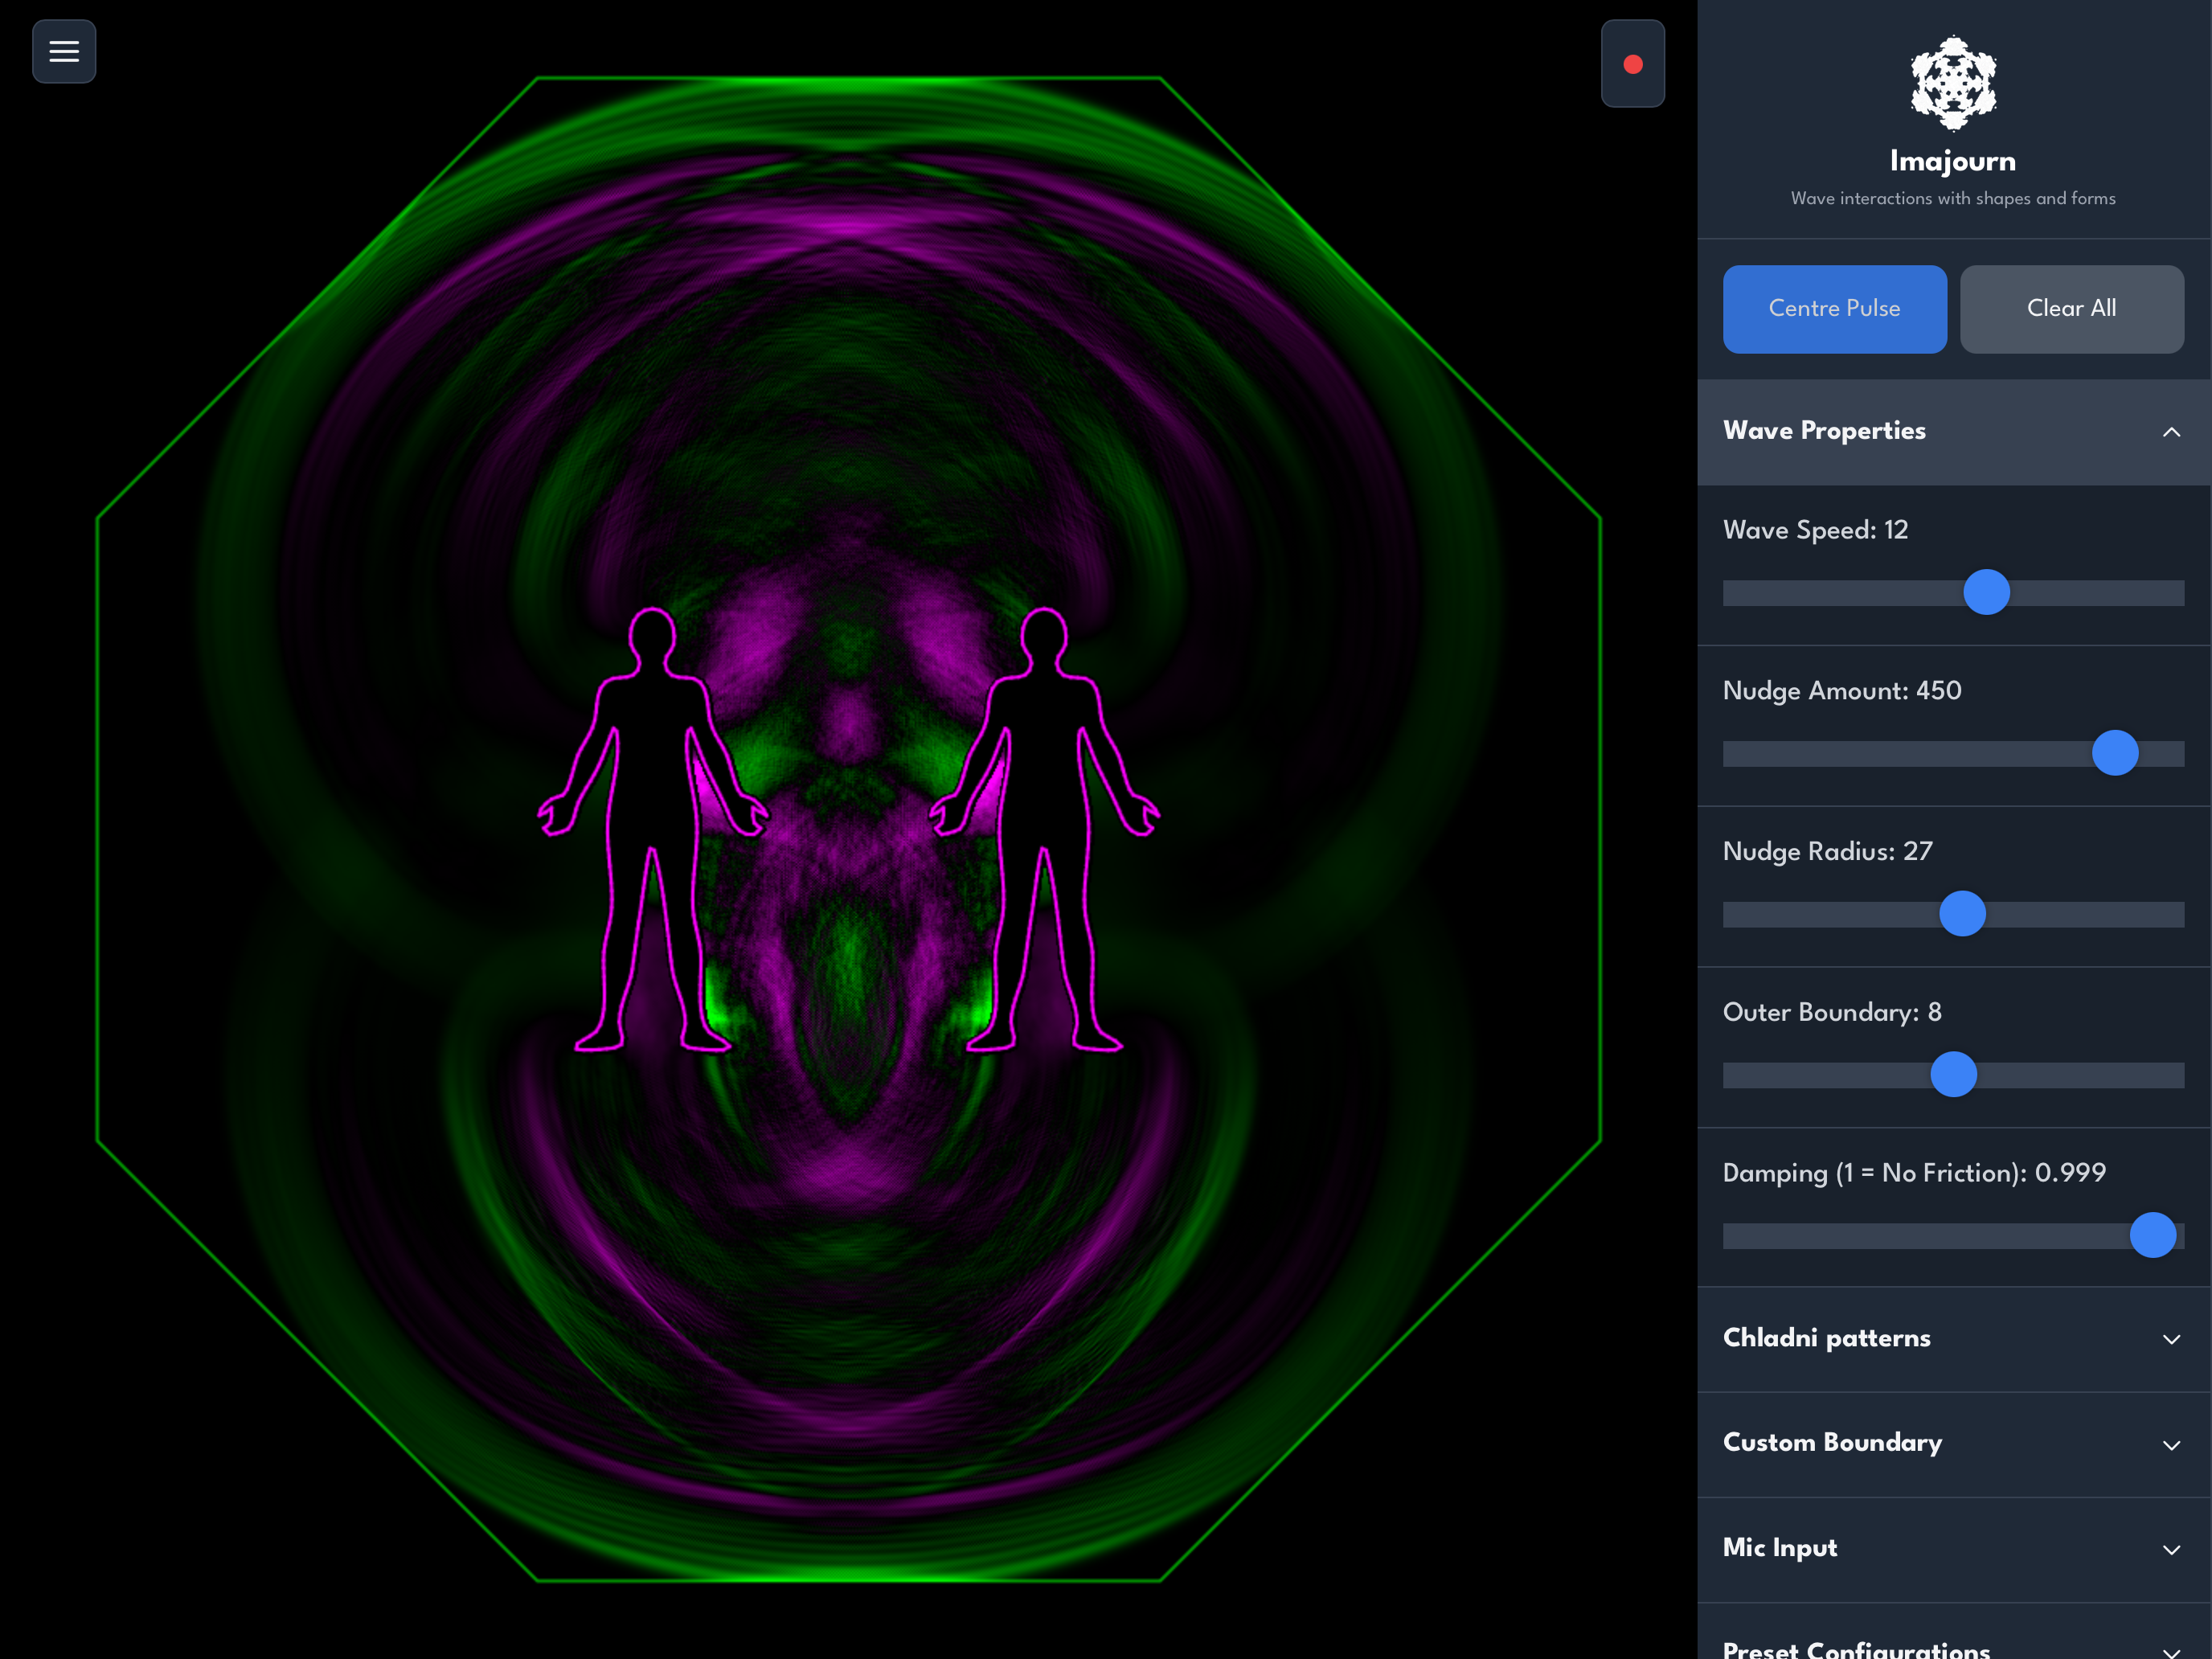This screenshot has width=2212, height=1659.
Task: Click the Wave Properties header title
Action: coord(1824,431)
